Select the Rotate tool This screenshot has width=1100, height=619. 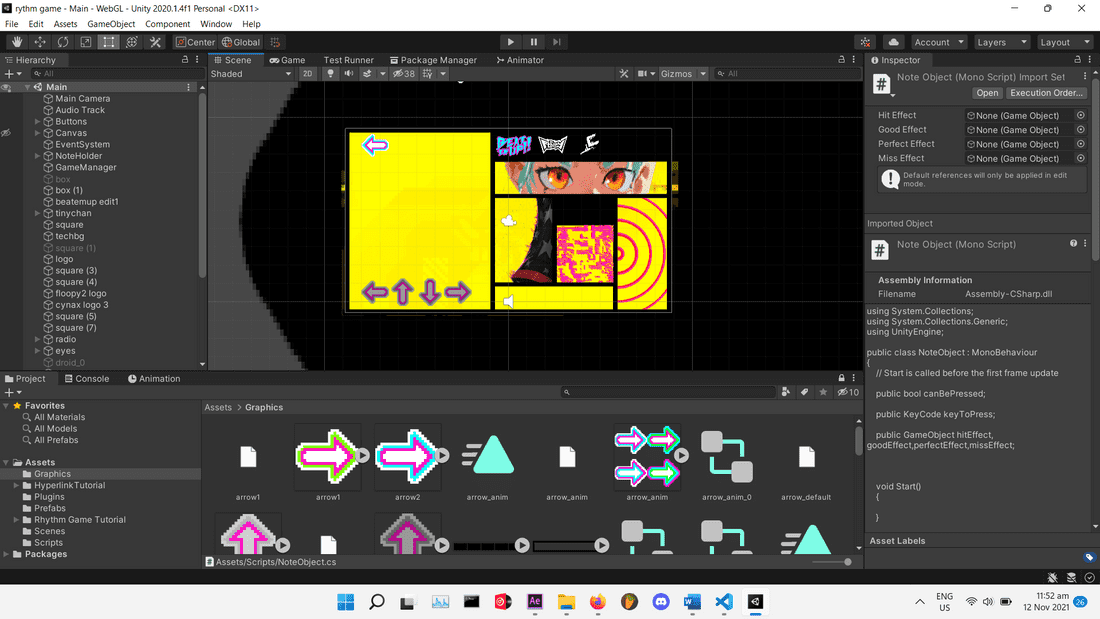pyautogui.click(x=63, y=42)
